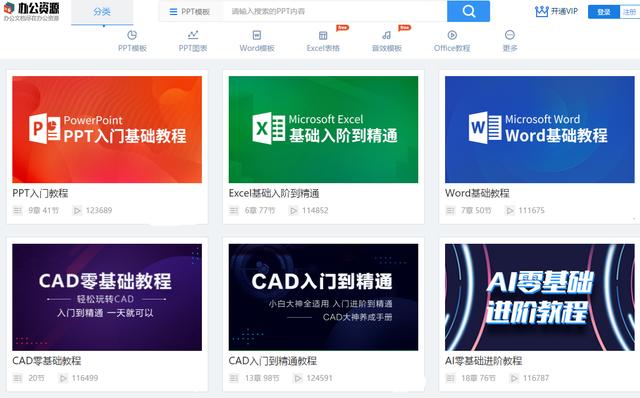The height and width of the screenshot is (398, 640).
Task: Click the 7章 50节 text
Action: pos(476,211)
